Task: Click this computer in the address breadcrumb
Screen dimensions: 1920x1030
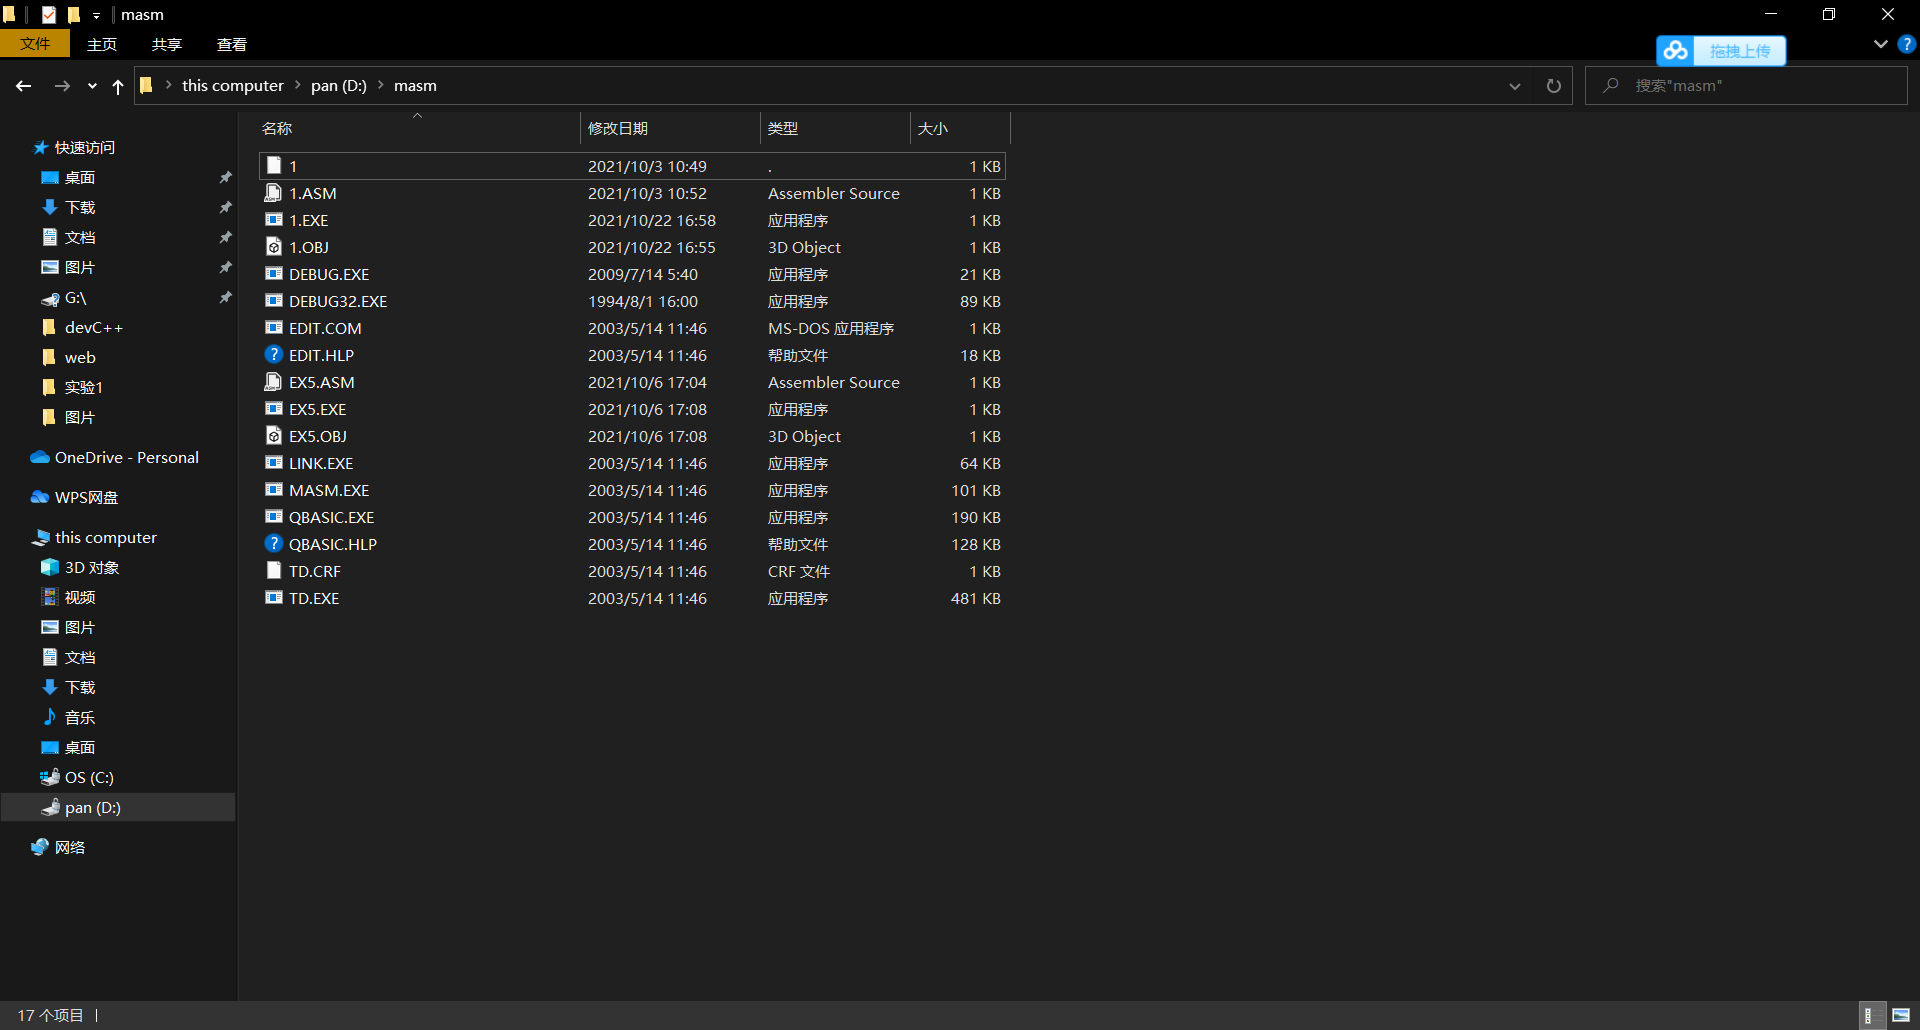Action: coord(233,85)
